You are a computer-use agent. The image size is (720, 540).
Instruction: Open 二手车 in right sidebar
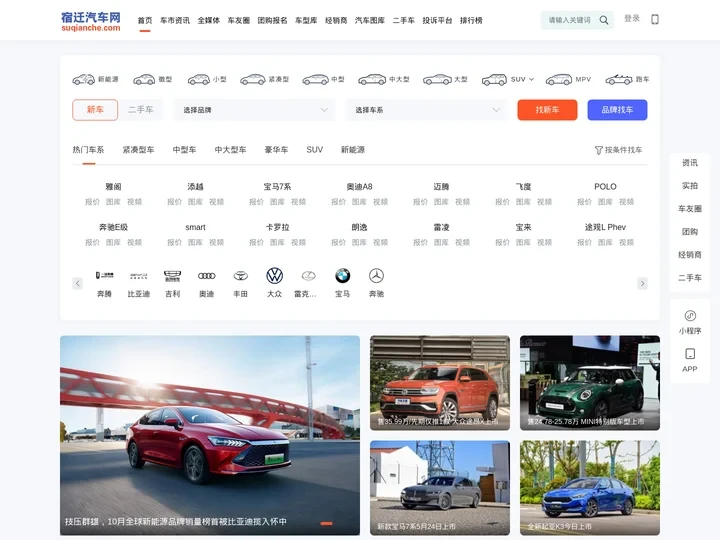click(690, 277)
